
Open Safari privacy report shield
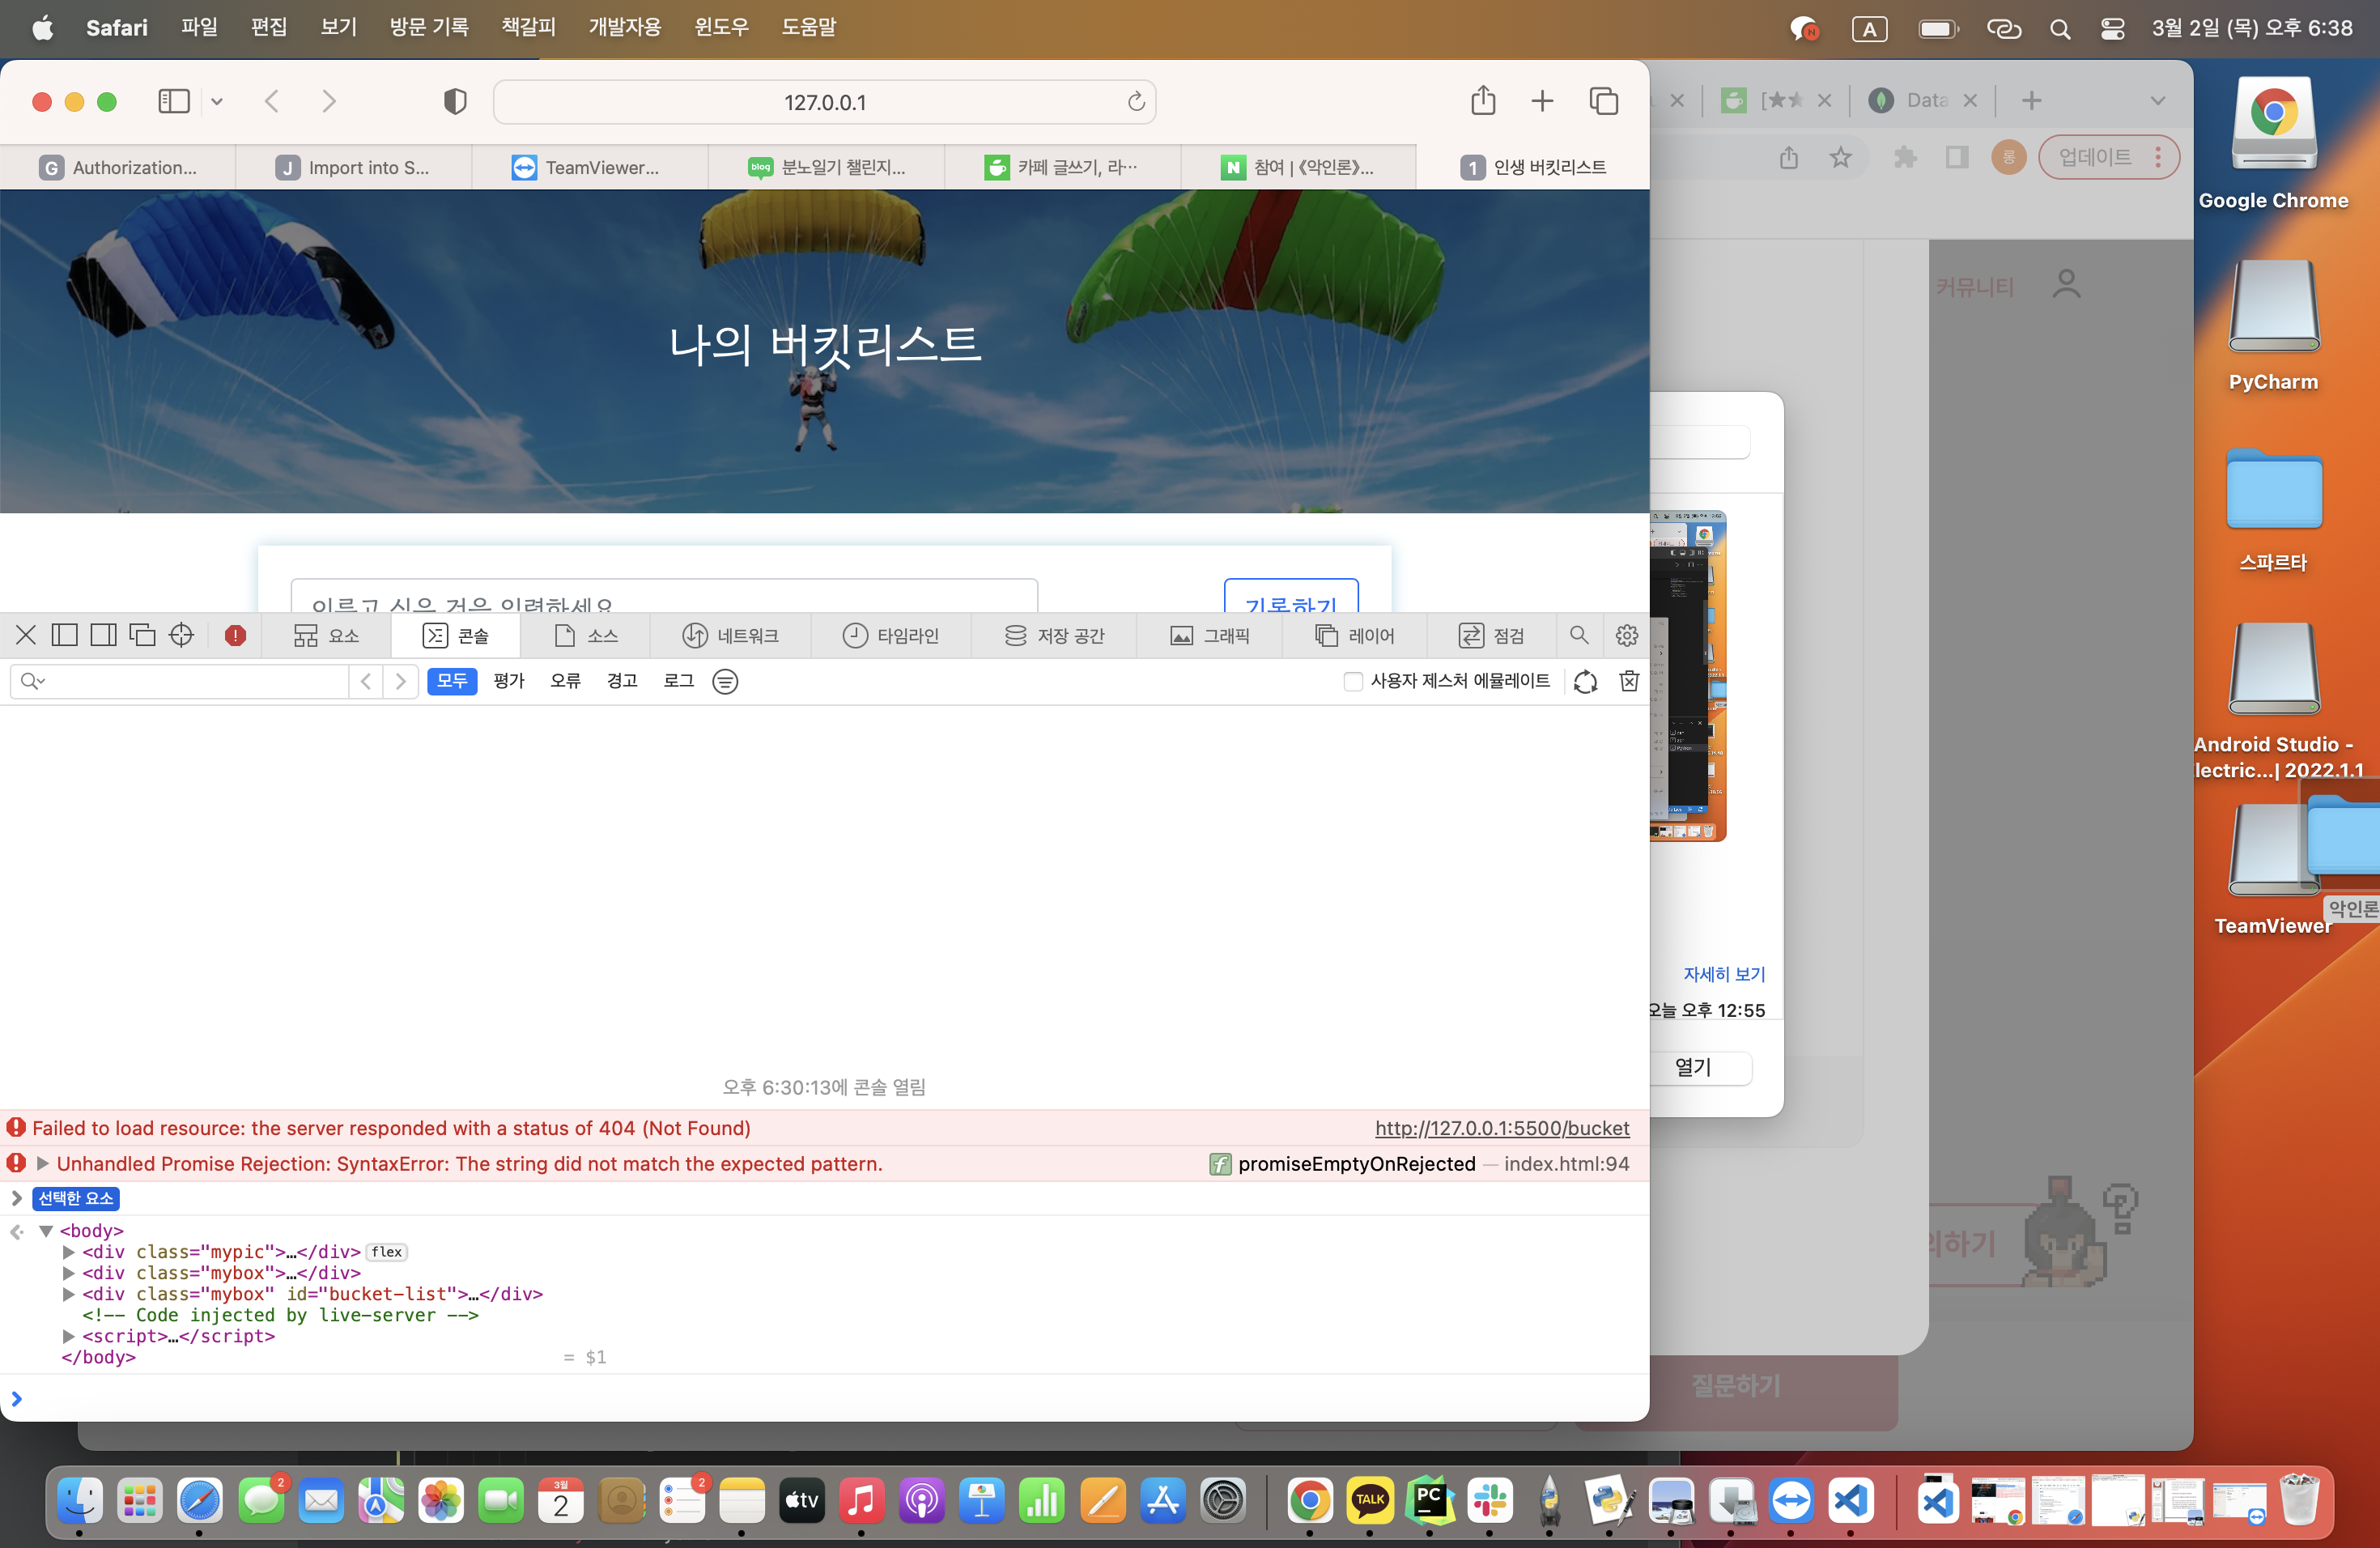[x=455, y=101]
